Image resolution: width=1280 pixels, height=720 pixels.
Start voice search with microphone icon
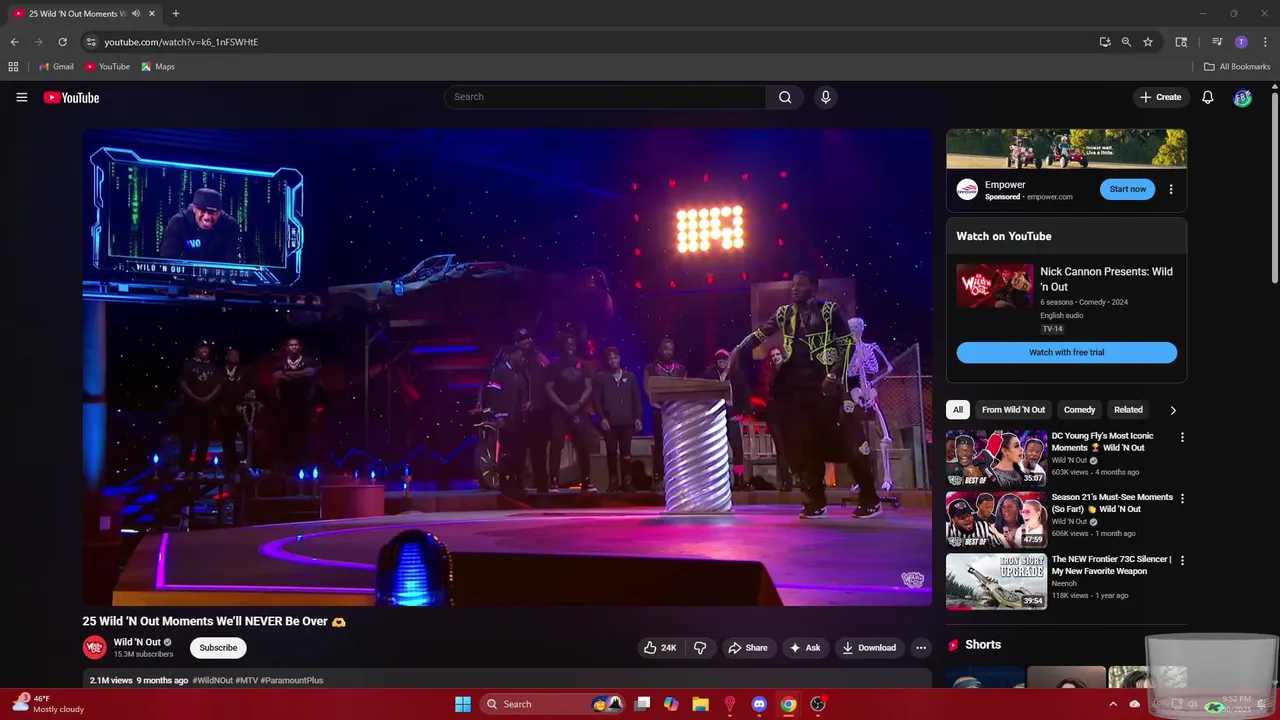(x=825, y=97)
